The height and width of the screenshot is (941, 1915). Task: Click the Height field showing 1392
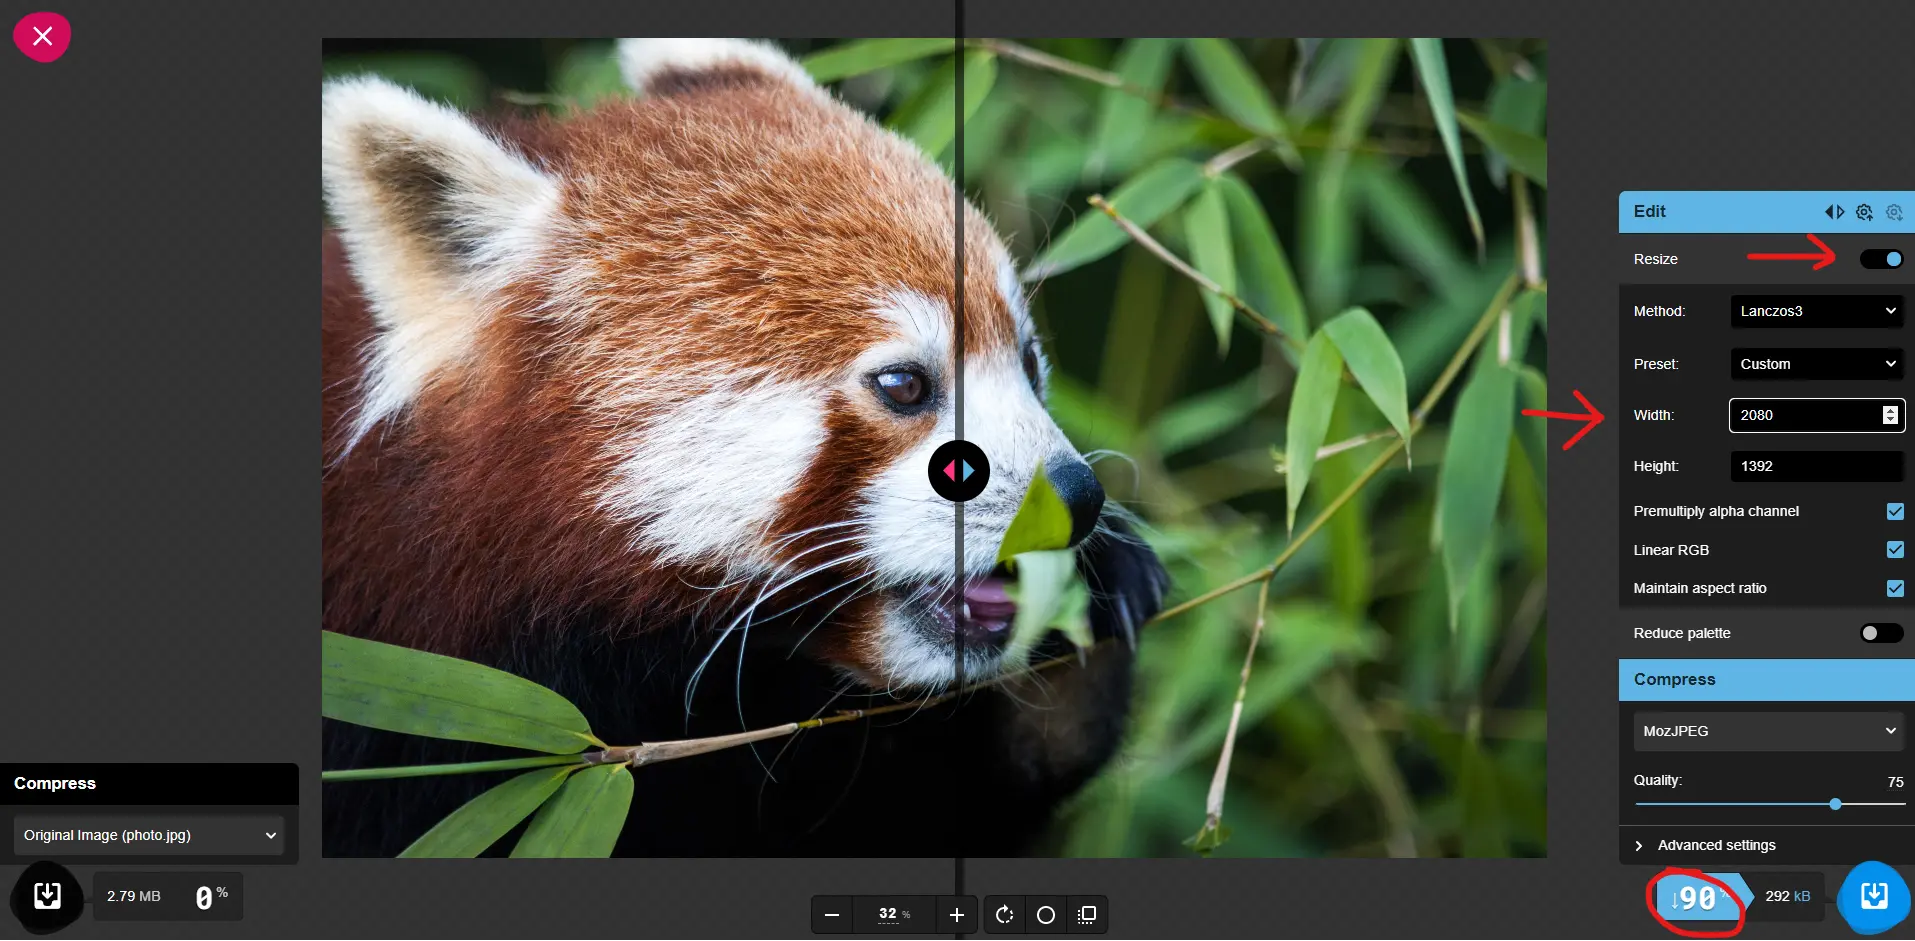[1816, 466]
